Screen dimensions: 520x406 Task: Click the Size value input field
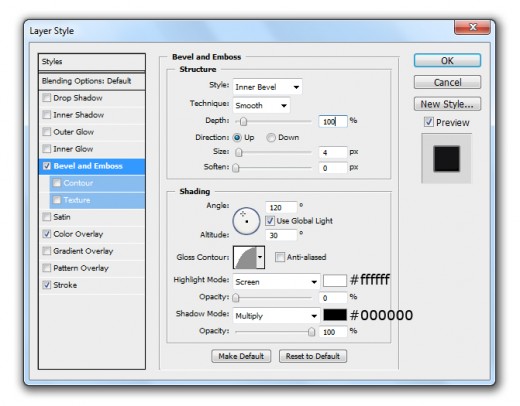pos(333,152)
